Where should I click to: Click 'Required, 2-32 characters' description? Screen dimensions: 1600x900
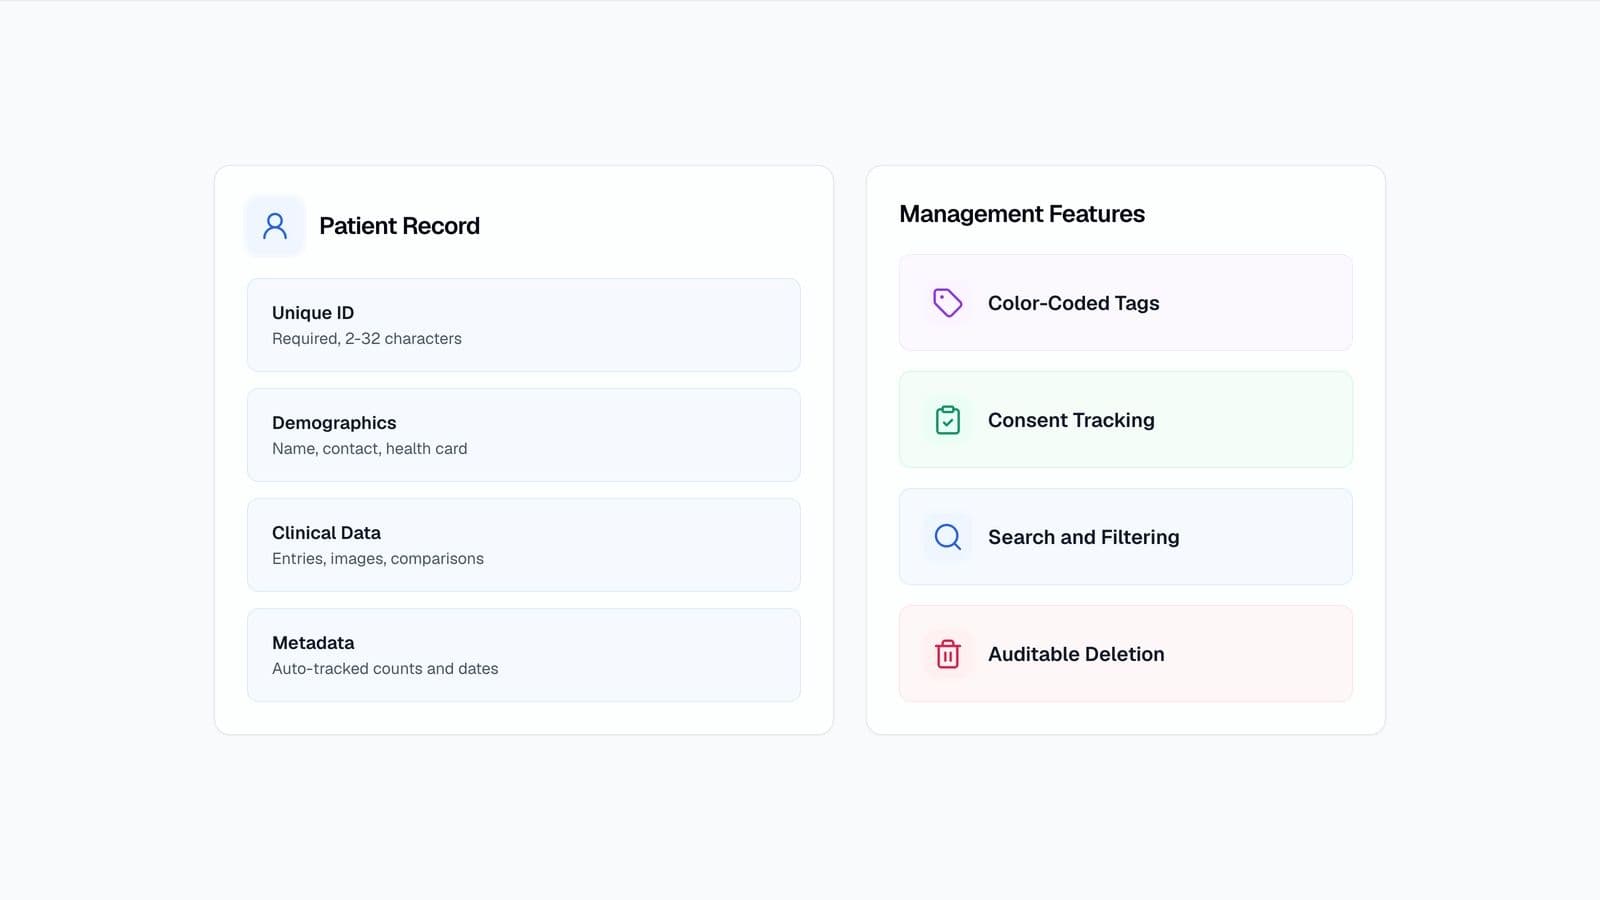click(x=367, y=339)
